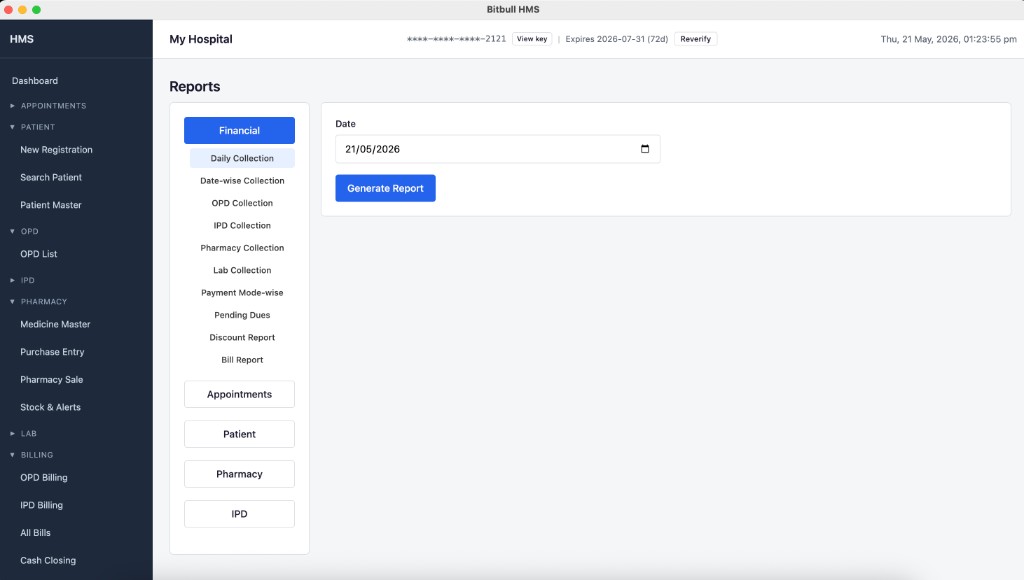Go to Dashboard in sidebar
The height and width of the screenshot is (580, 1024).
coord(35,81)
